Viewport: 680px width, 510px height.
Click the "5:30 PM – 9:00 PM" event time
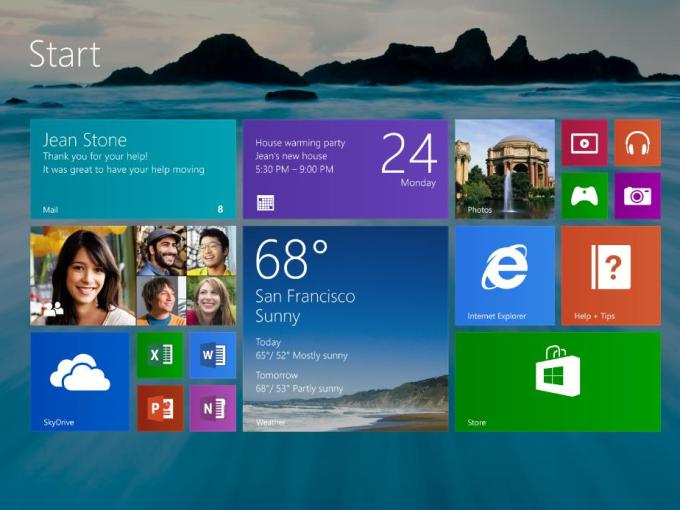pos(294,169)
